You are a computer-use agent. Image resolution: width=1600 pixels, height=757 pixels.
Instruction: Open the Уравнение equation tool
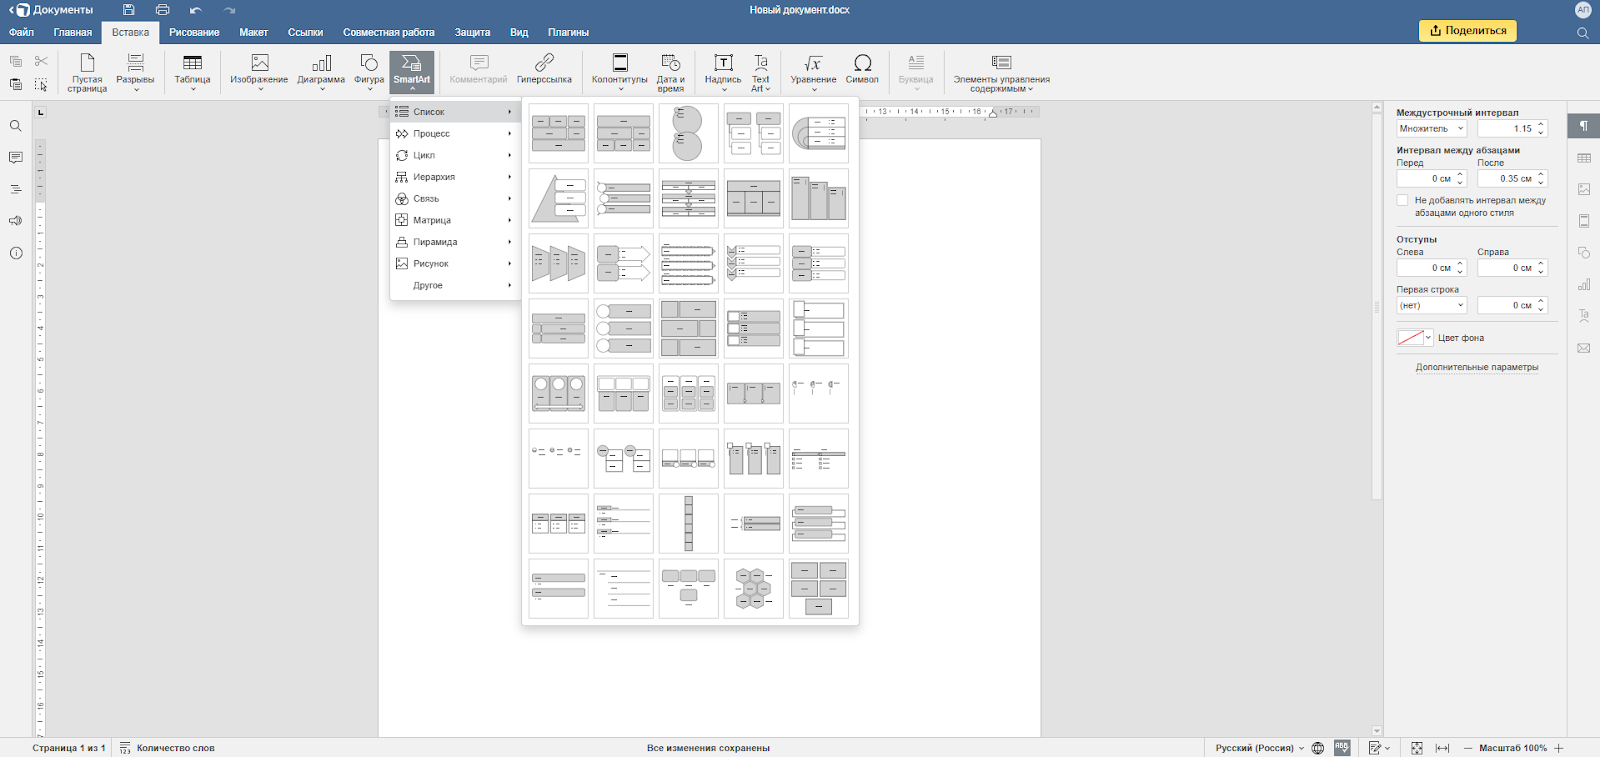(x=813, y=73)
